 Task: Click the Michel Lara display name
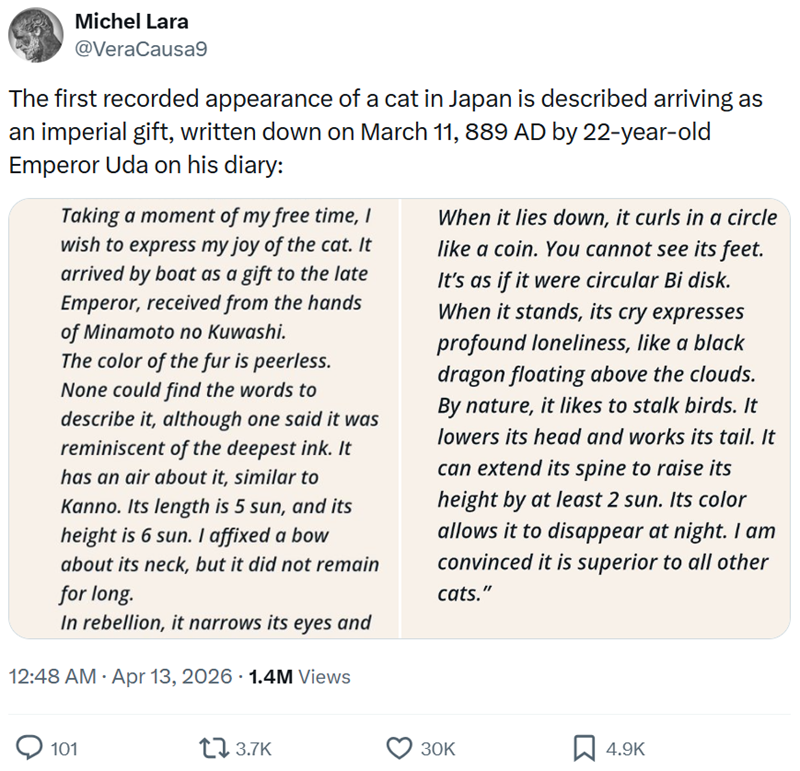[x=131, y=20]
